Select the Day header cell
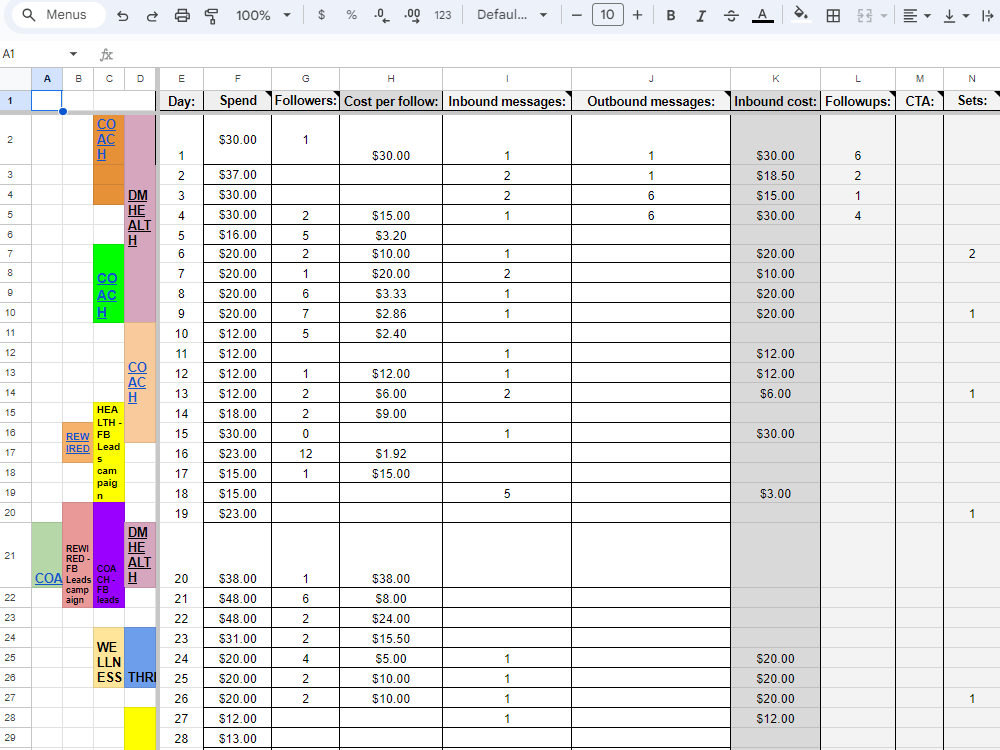This screenshot has width=1000, height=750. 181,101
